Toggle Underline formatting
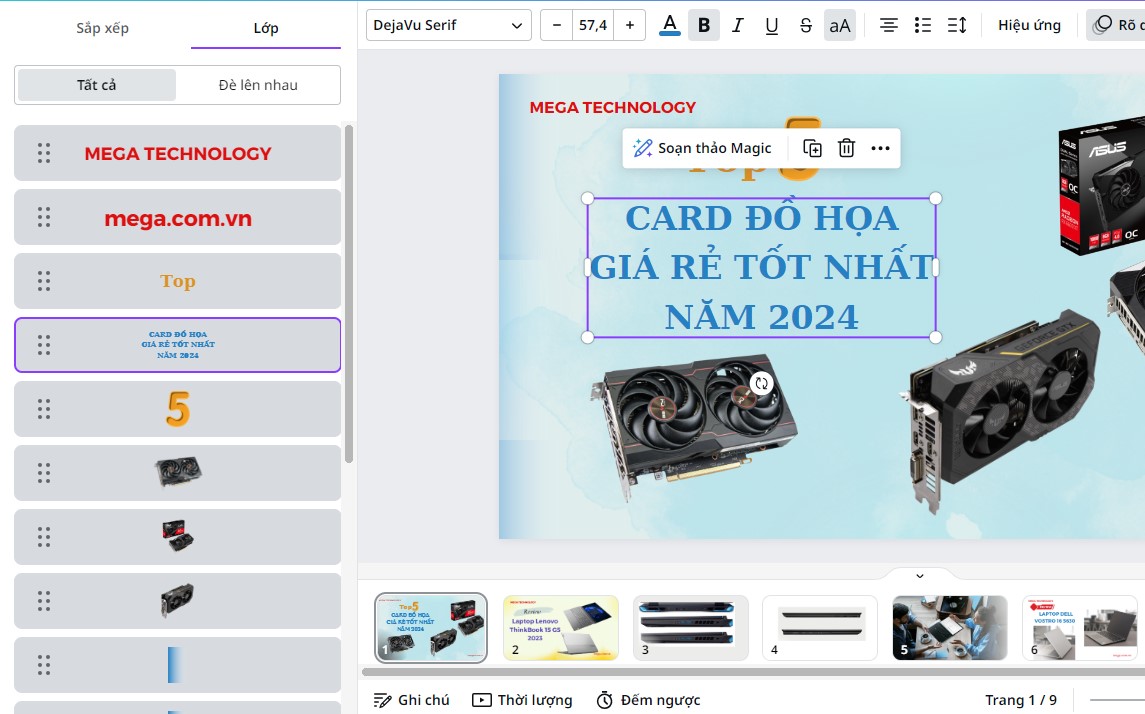The width and height of the screenshot is (1145, 714). point(771,26)
